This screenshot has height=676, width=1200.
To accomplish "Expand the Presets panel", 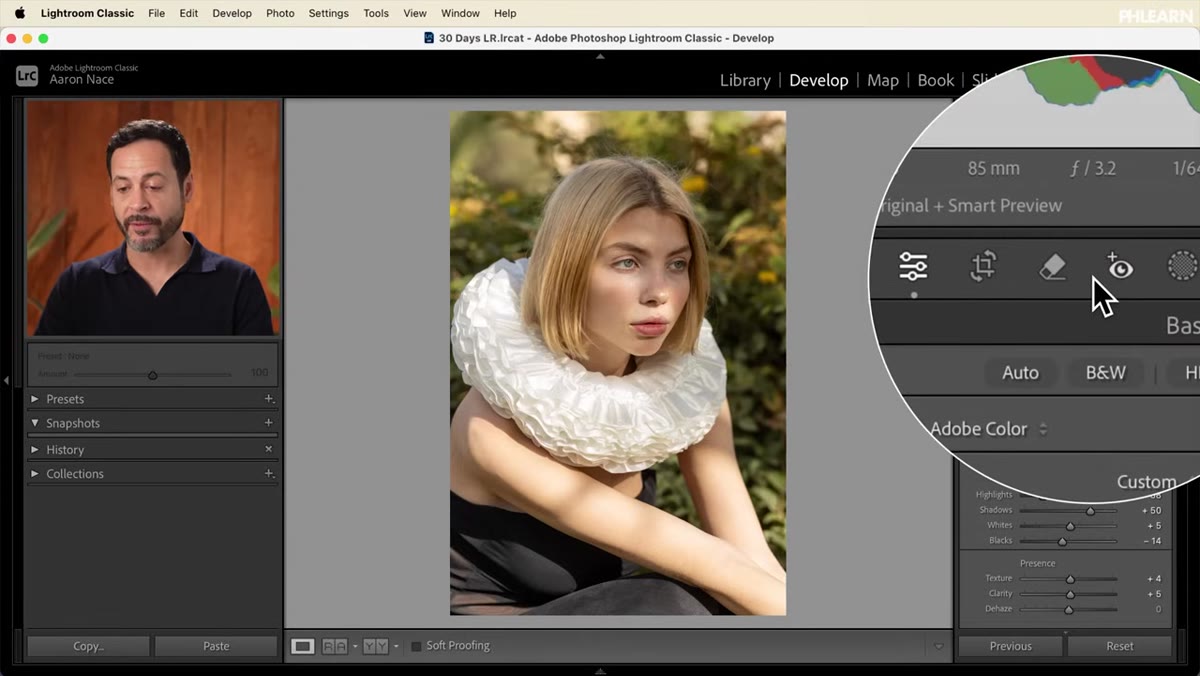I will tap(35, 399).
